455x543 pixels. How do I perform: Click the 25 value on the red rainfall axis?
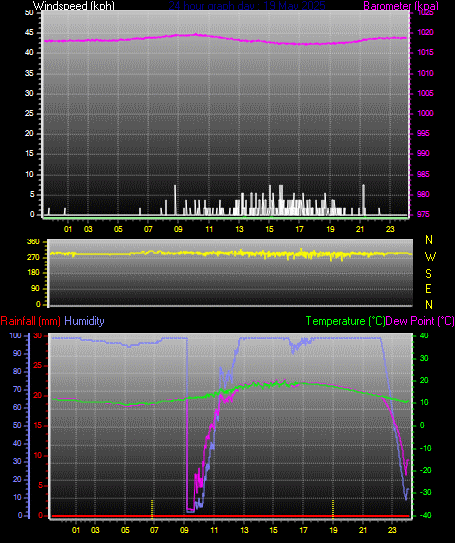[x=37, y=365]
